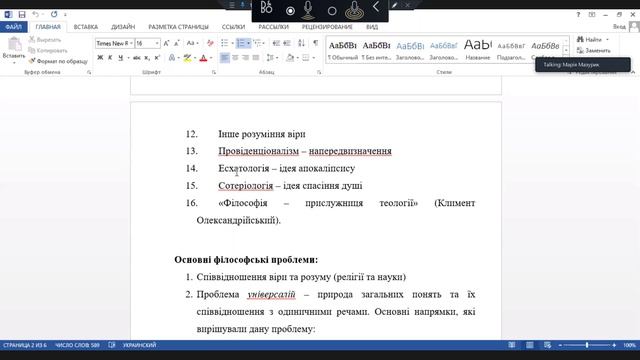Apply the Без интервала style
Screen dimensions: 640x360
tap(376, 50)
